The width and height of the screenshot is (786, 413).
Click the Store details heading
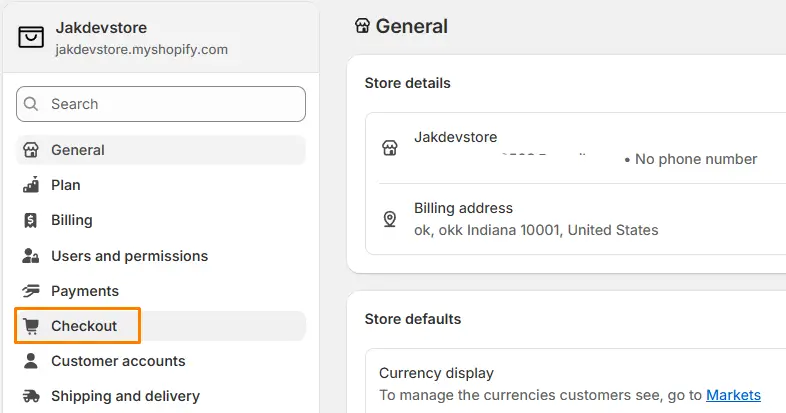[408, 83]
